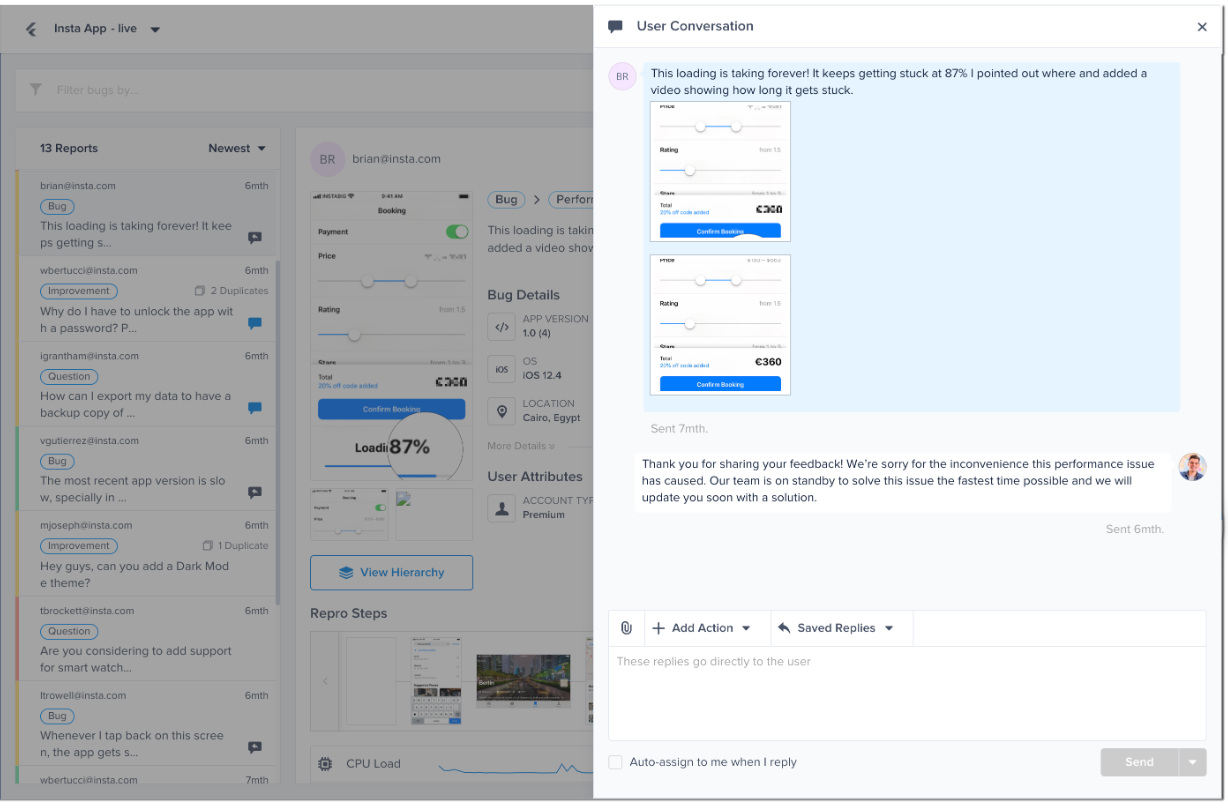This screenshot has width=1228, height=810.
Task: Click chat icon on brian@insta.com report
Action: [x=255, y=239]
